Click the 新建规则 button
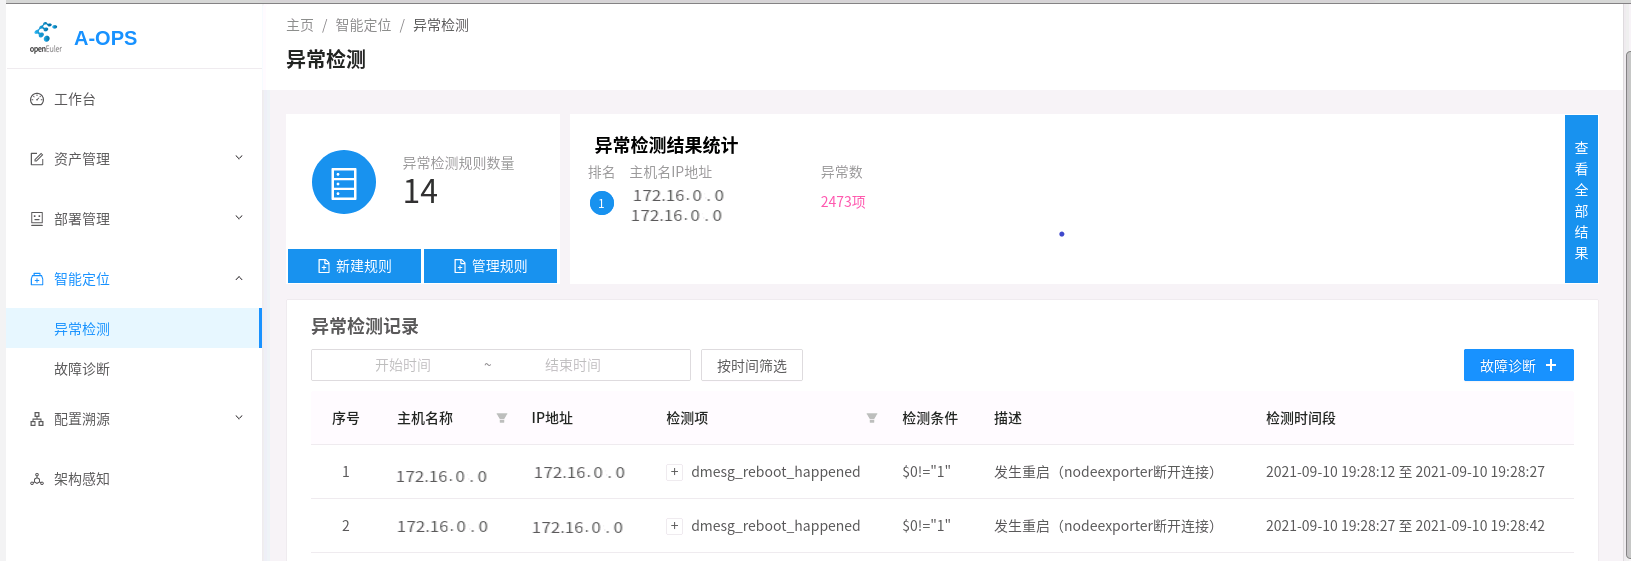 click(355, 266)
